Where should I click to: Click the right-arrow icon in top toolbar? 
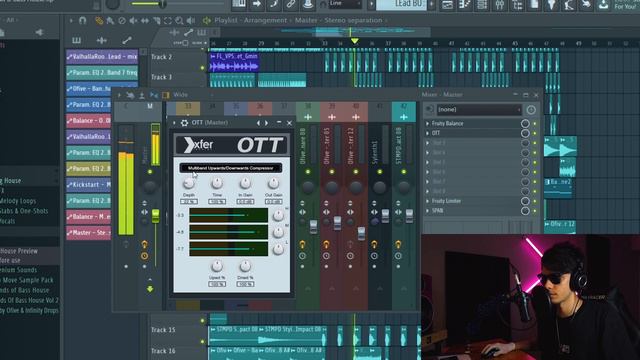[x=256, y=4]
